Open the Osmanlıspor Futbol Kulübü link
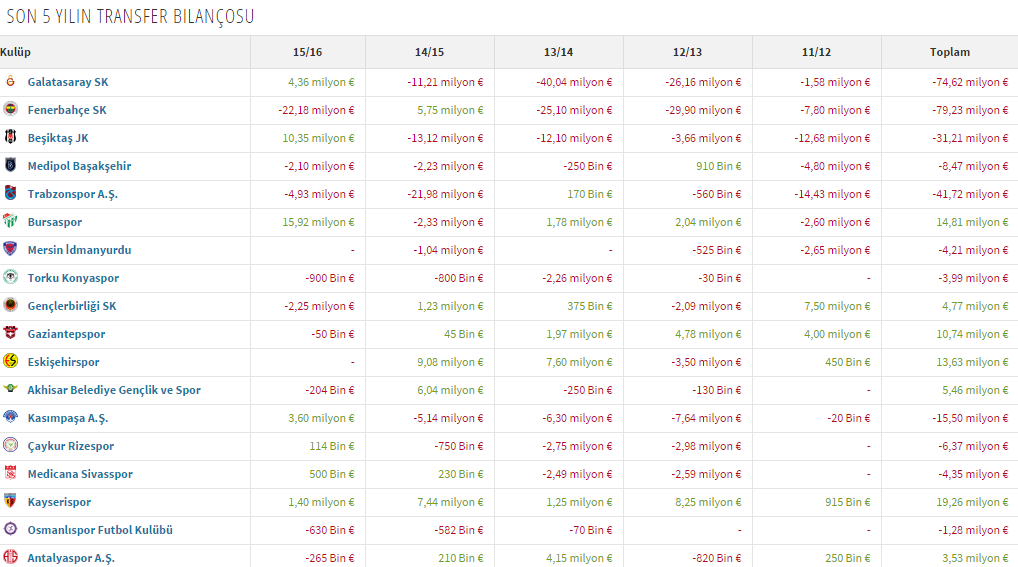The width and height of the screenshot is (1018, 567). pos(100,530)
